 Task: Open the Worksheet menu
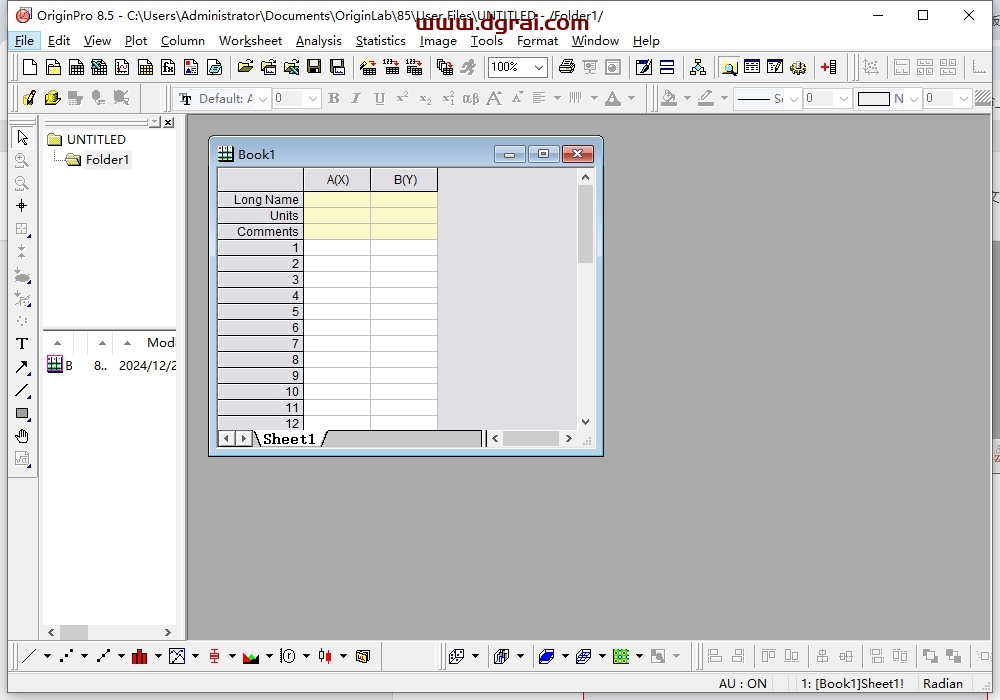[x=250, y=41]
